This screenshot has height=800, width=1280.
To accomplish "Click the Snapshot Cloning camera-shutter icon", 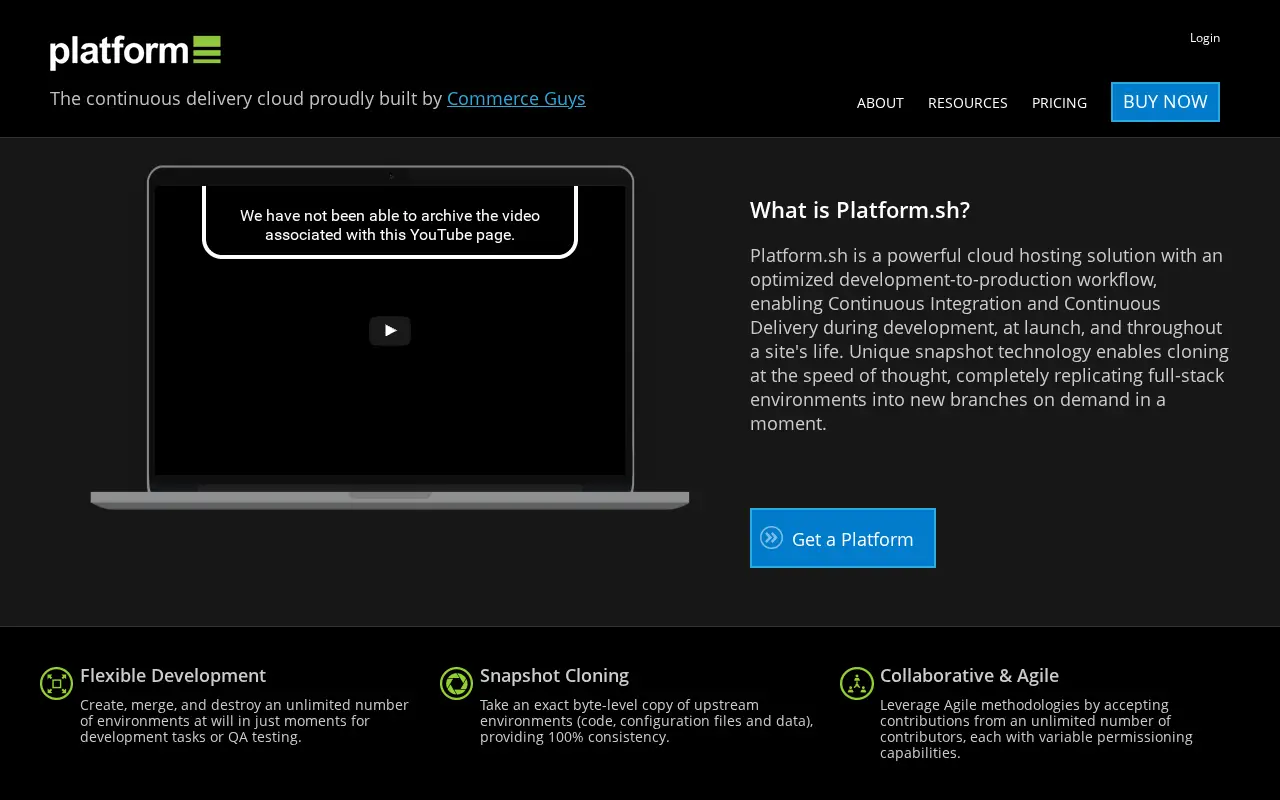I will pyautogui.click(x=456, y=683).
